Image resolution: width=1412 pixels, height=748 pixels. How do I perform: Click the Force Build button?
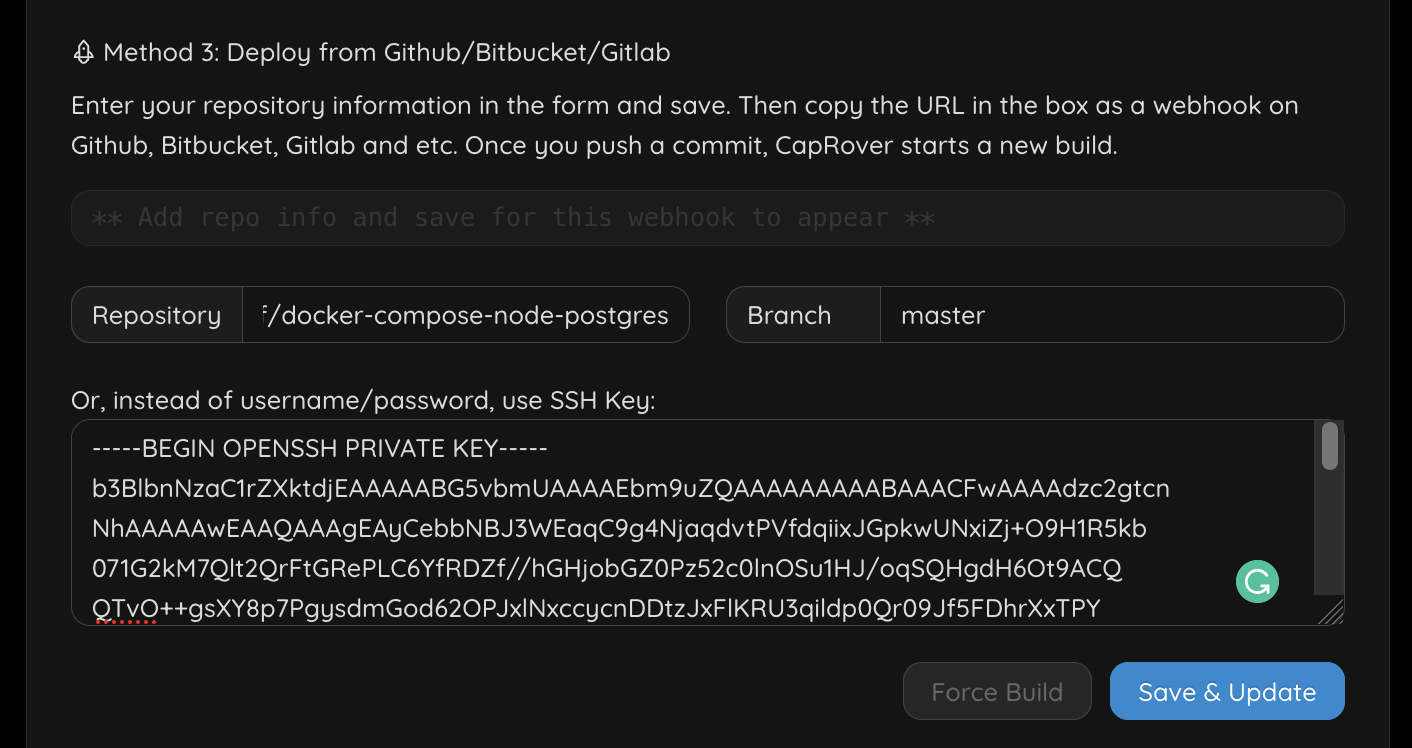tap(996, 690)
